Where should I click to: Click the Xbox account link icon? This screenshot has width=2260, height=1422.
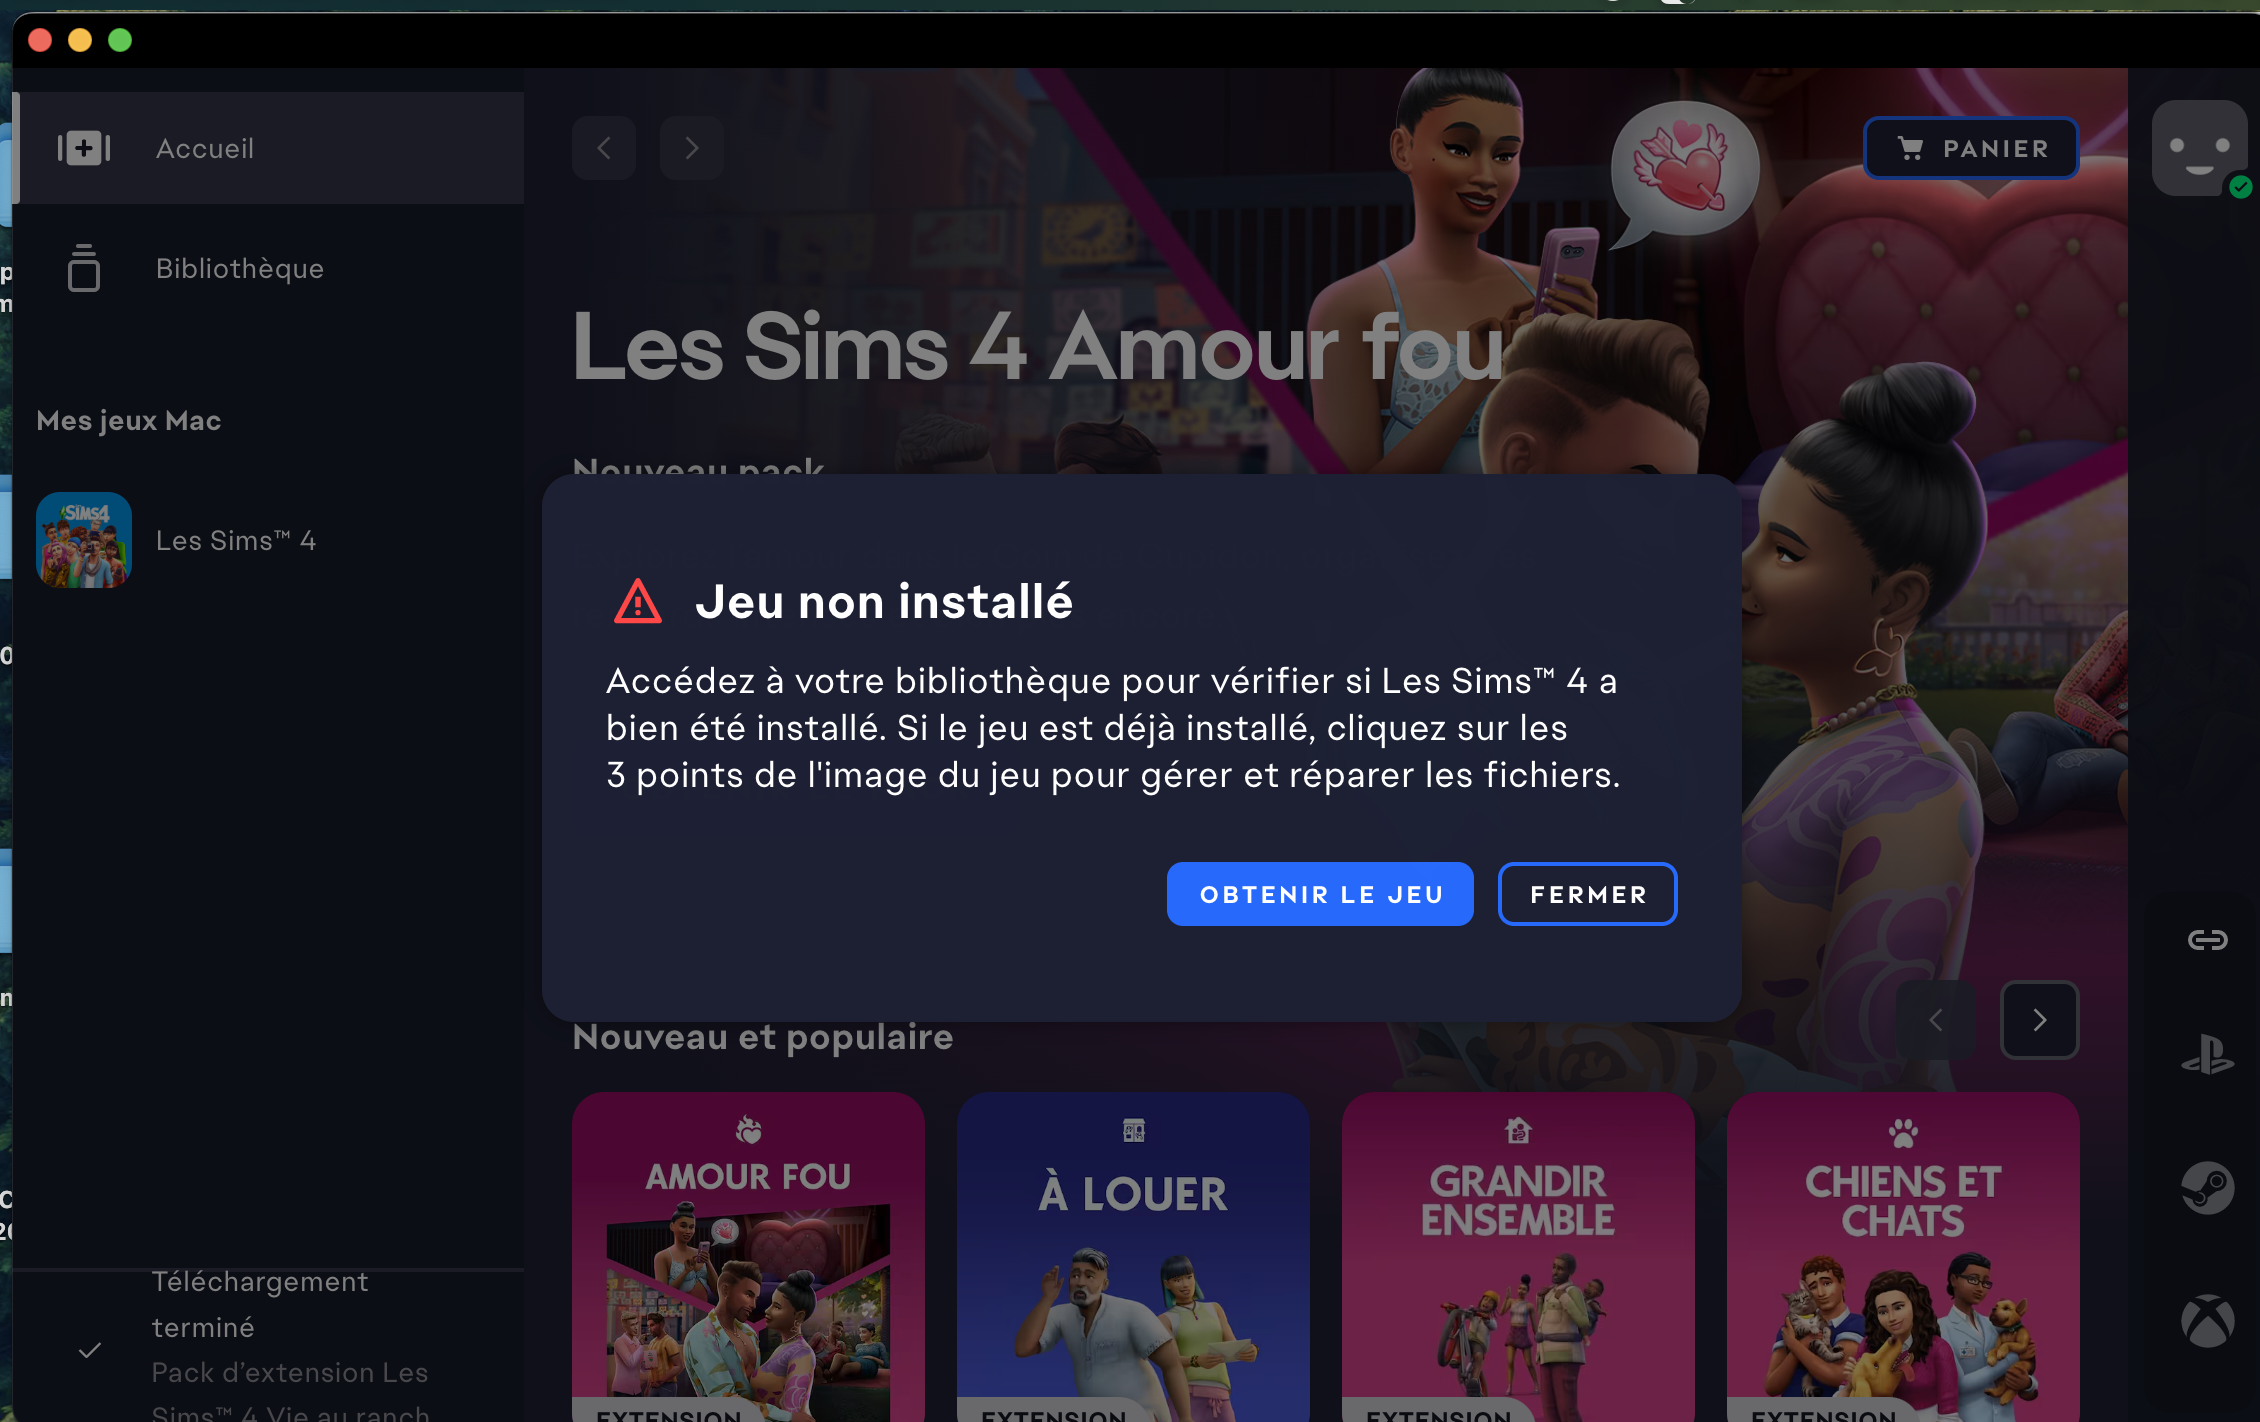click(x=2207, y=1321)
